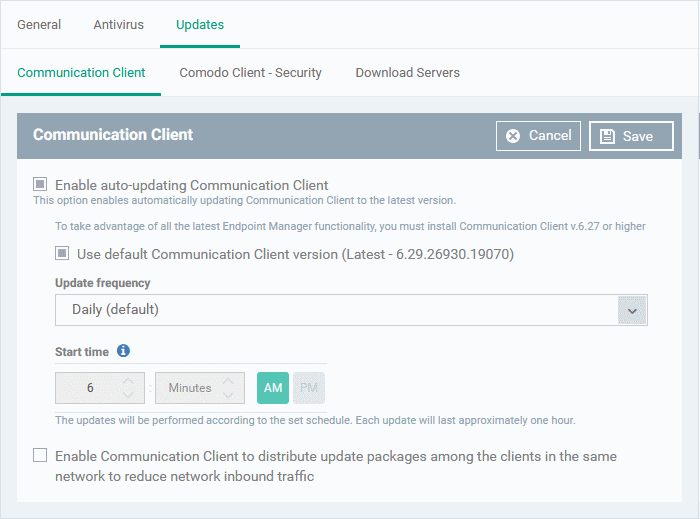Click the Save floppy disk icon
The height and width of the screenshot is (519, 700).
pos(607,136)
